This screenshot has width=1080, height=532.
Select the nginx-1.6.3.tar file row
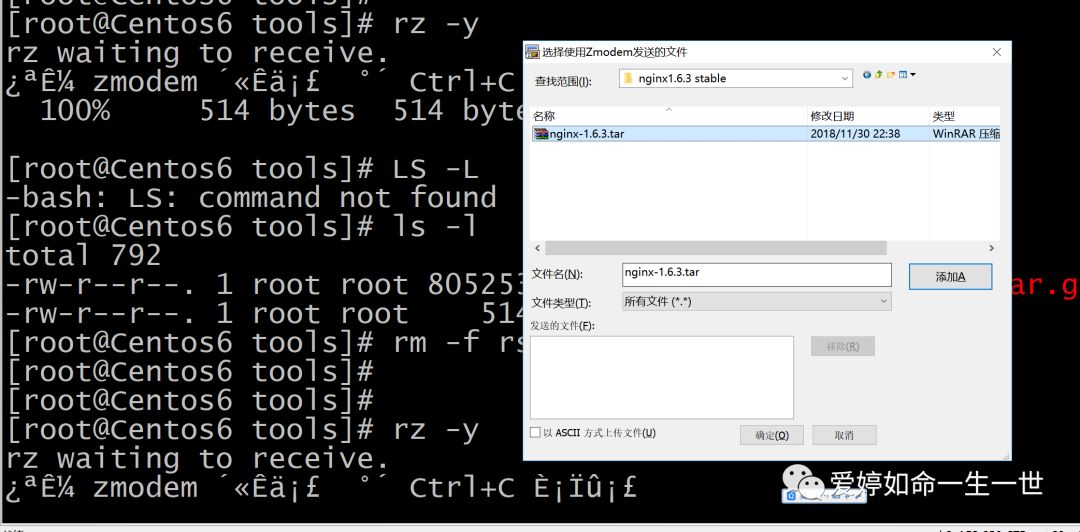[x=765, y=134]
